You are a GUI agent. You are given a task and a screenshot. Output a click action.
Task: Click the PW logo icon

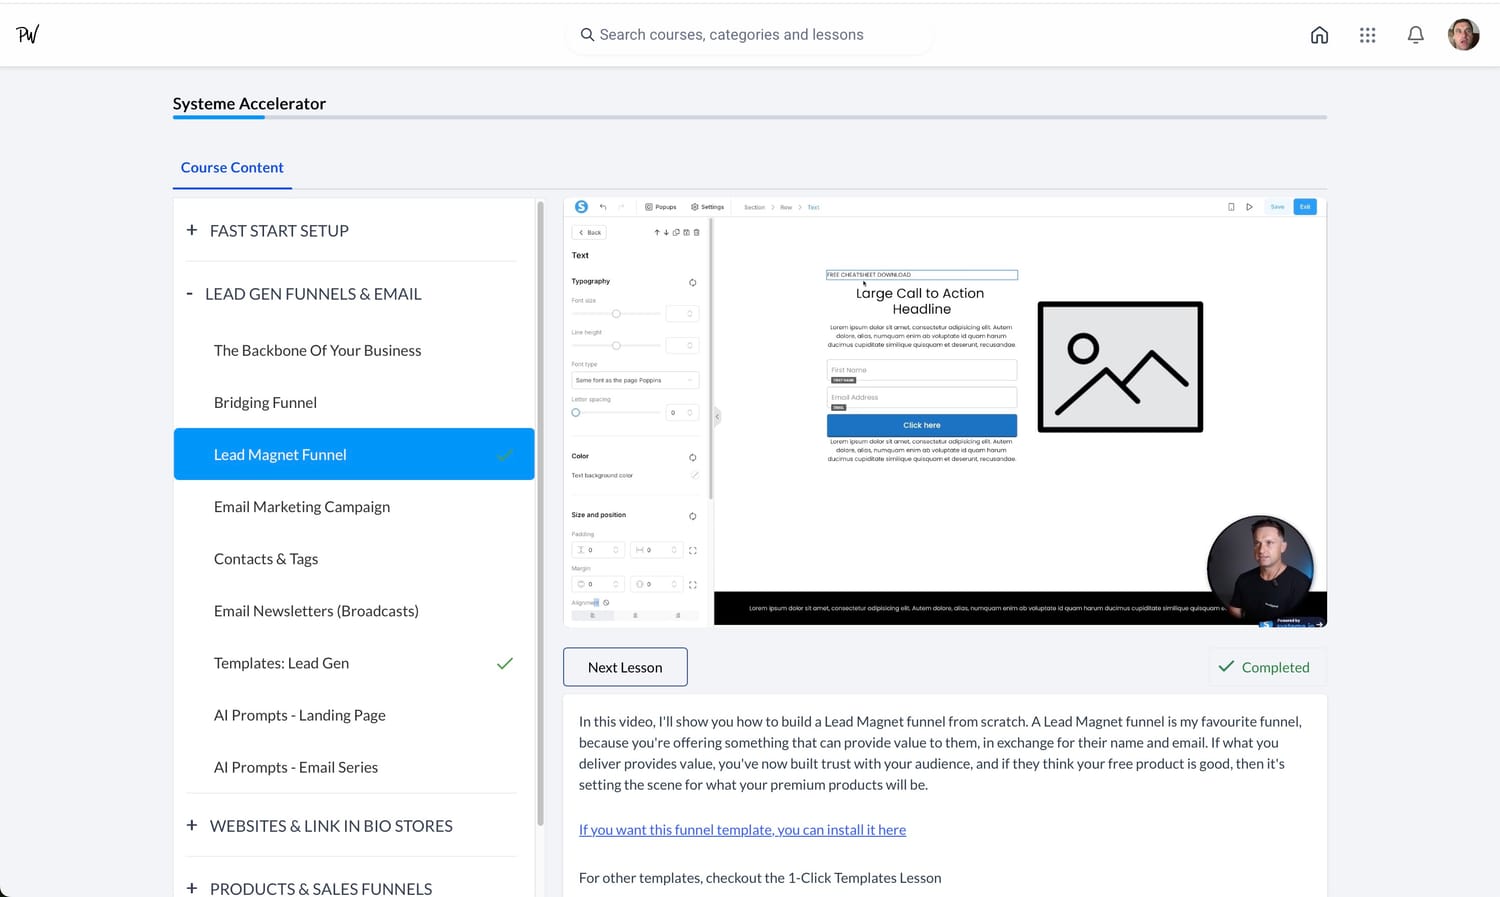tap(28, 34)
